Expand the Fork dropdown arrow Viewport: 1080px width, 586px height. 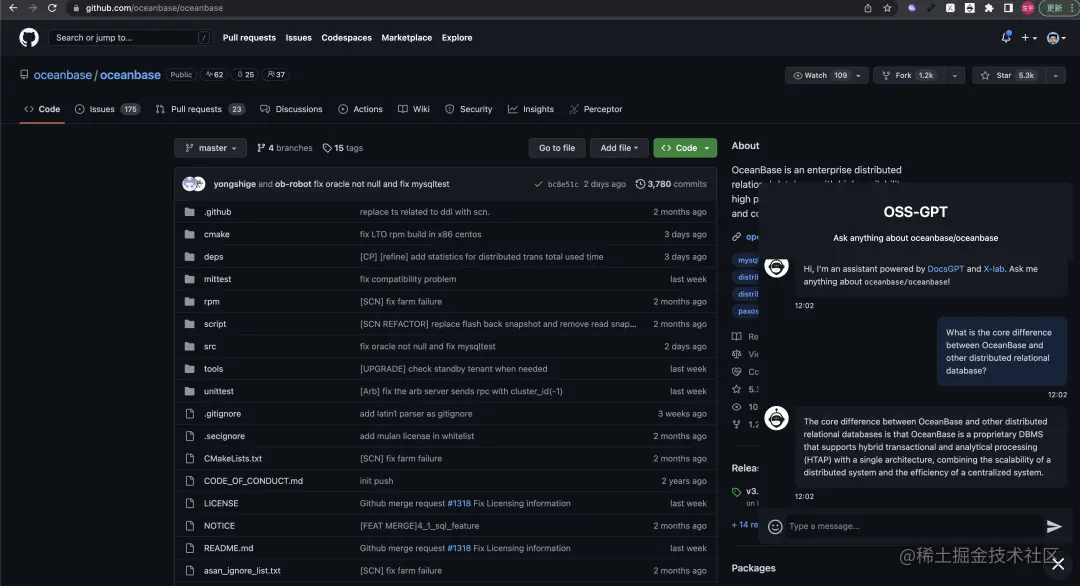pos(954,75)
